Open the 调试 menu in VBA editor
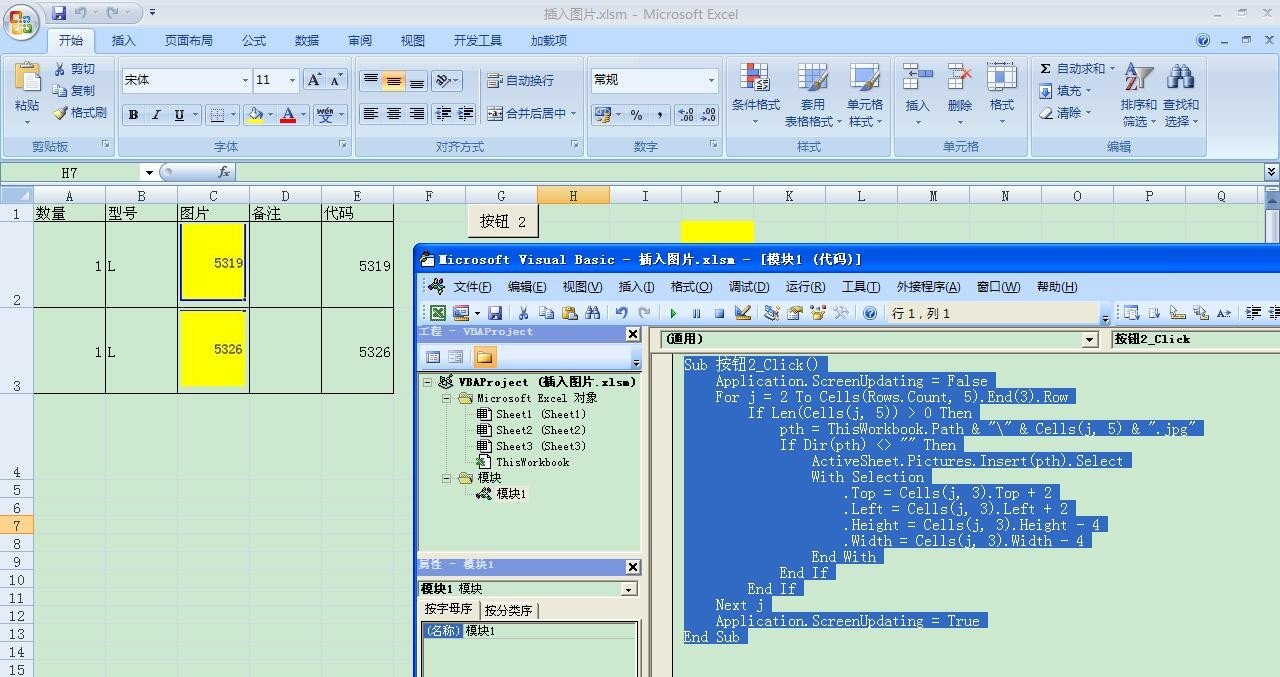 pyautogui.click(x=748, y=287)
